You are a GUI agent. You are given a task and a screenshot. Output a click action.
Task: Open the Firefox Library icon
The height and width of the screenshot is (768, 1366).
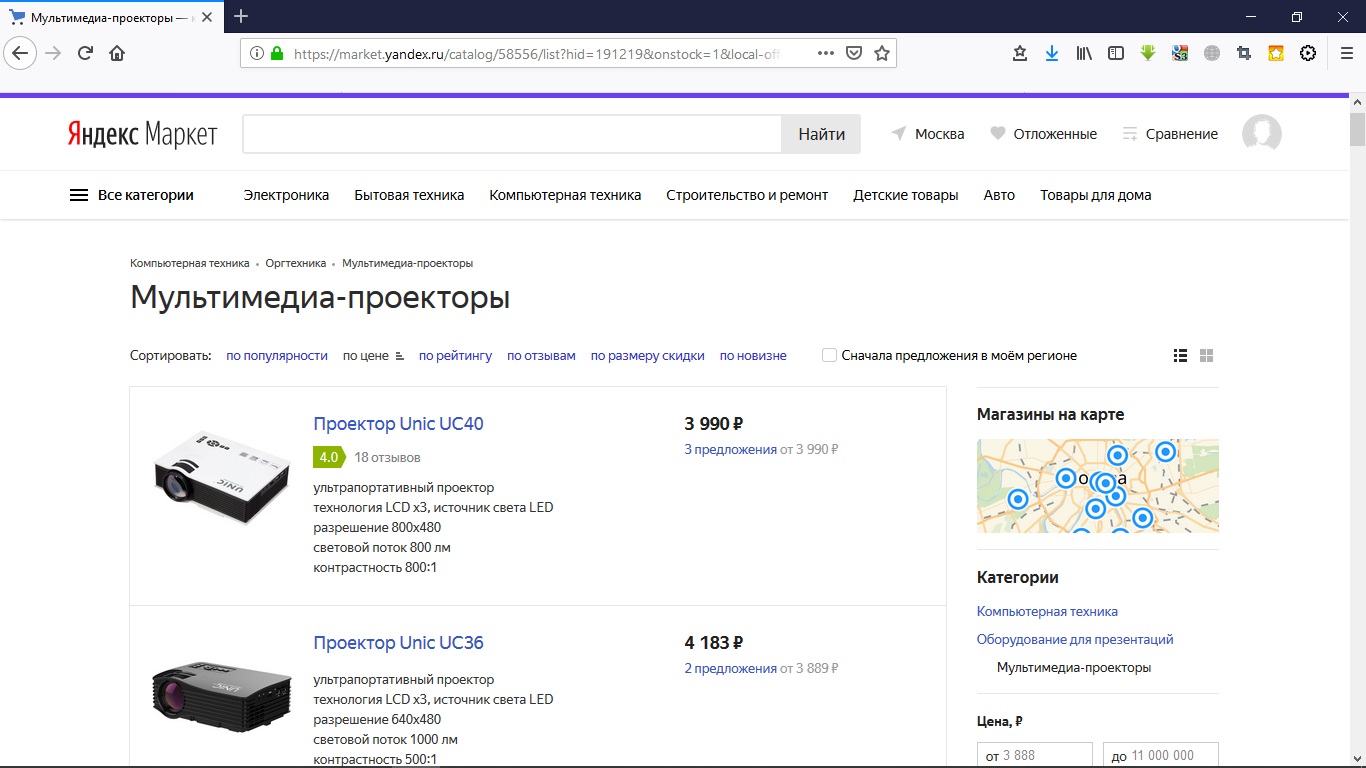click(1084, 53)
